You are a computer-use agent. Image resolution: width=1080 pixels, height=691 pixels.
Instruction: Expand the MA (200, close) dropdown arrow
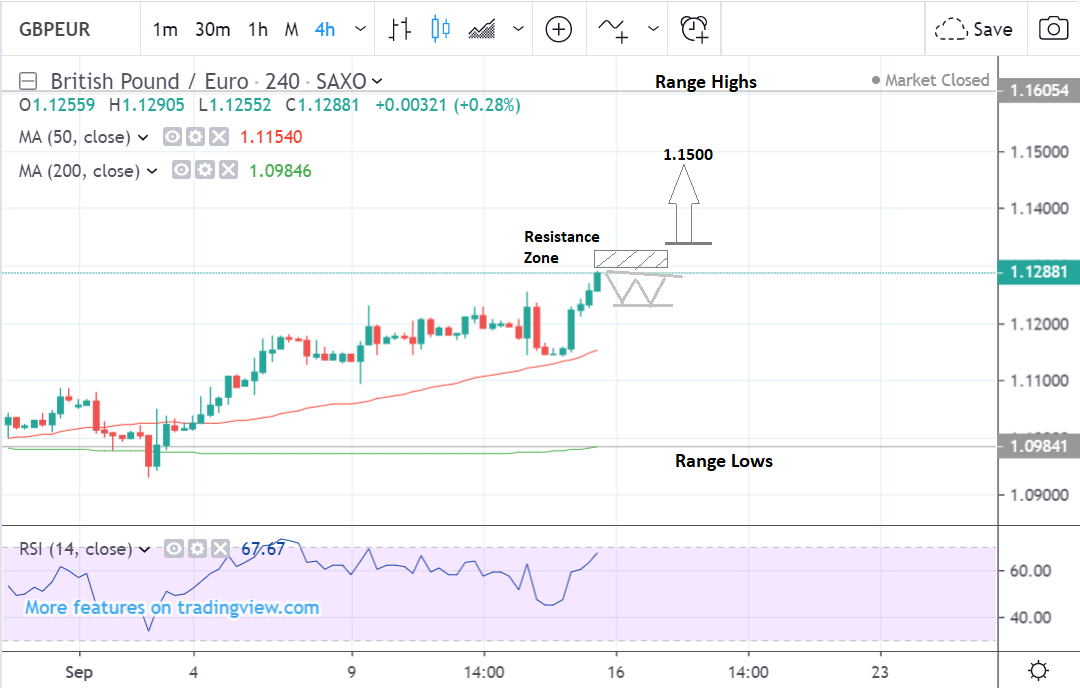click(x=152, y=170)
